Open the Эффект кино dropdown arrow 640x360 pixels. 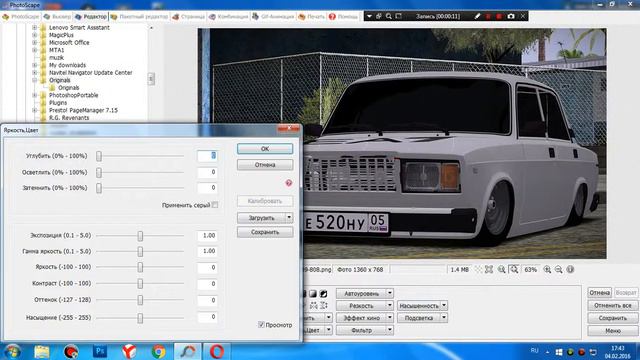(x=390, y=318)
